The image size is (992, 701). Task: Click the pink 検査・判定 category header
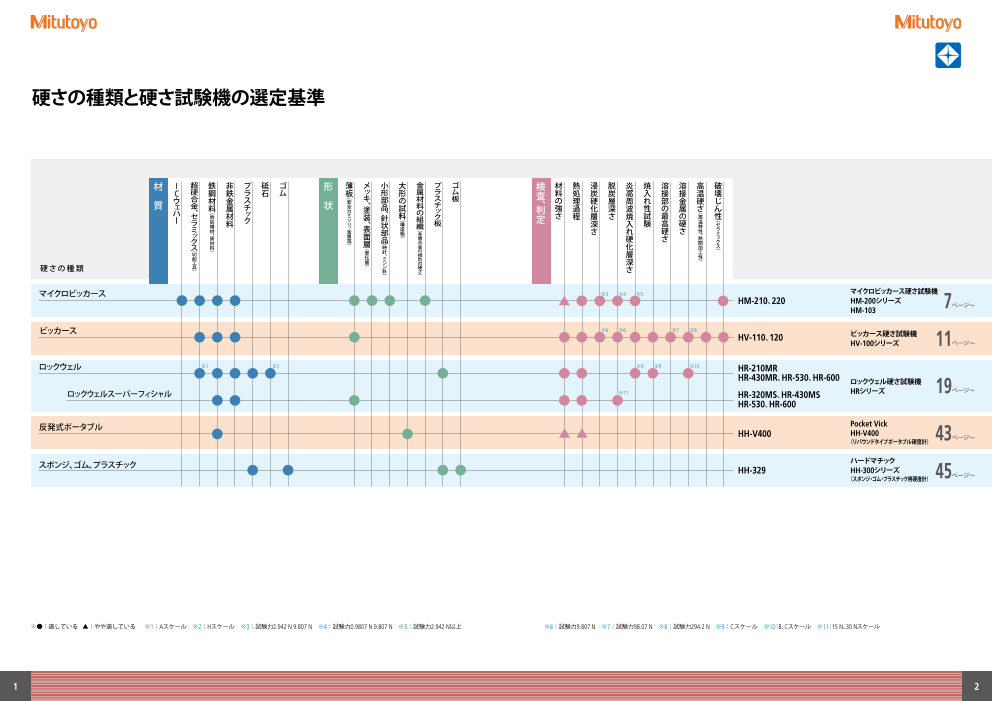pos(541,231)
